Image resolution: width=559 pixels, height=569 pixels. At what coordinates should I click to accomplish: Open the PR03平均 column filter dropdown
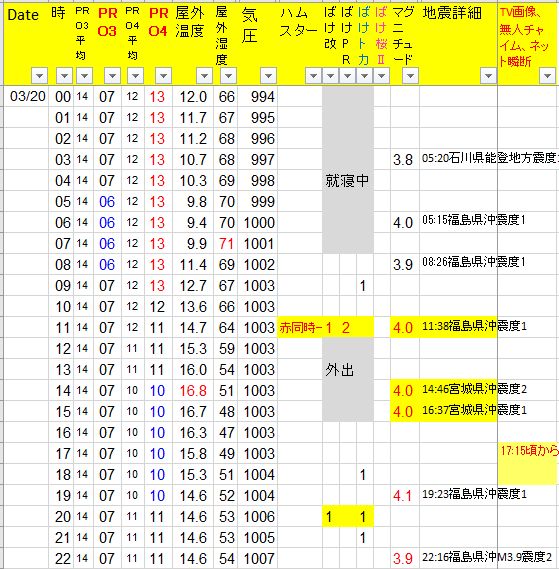click(84, 76)
